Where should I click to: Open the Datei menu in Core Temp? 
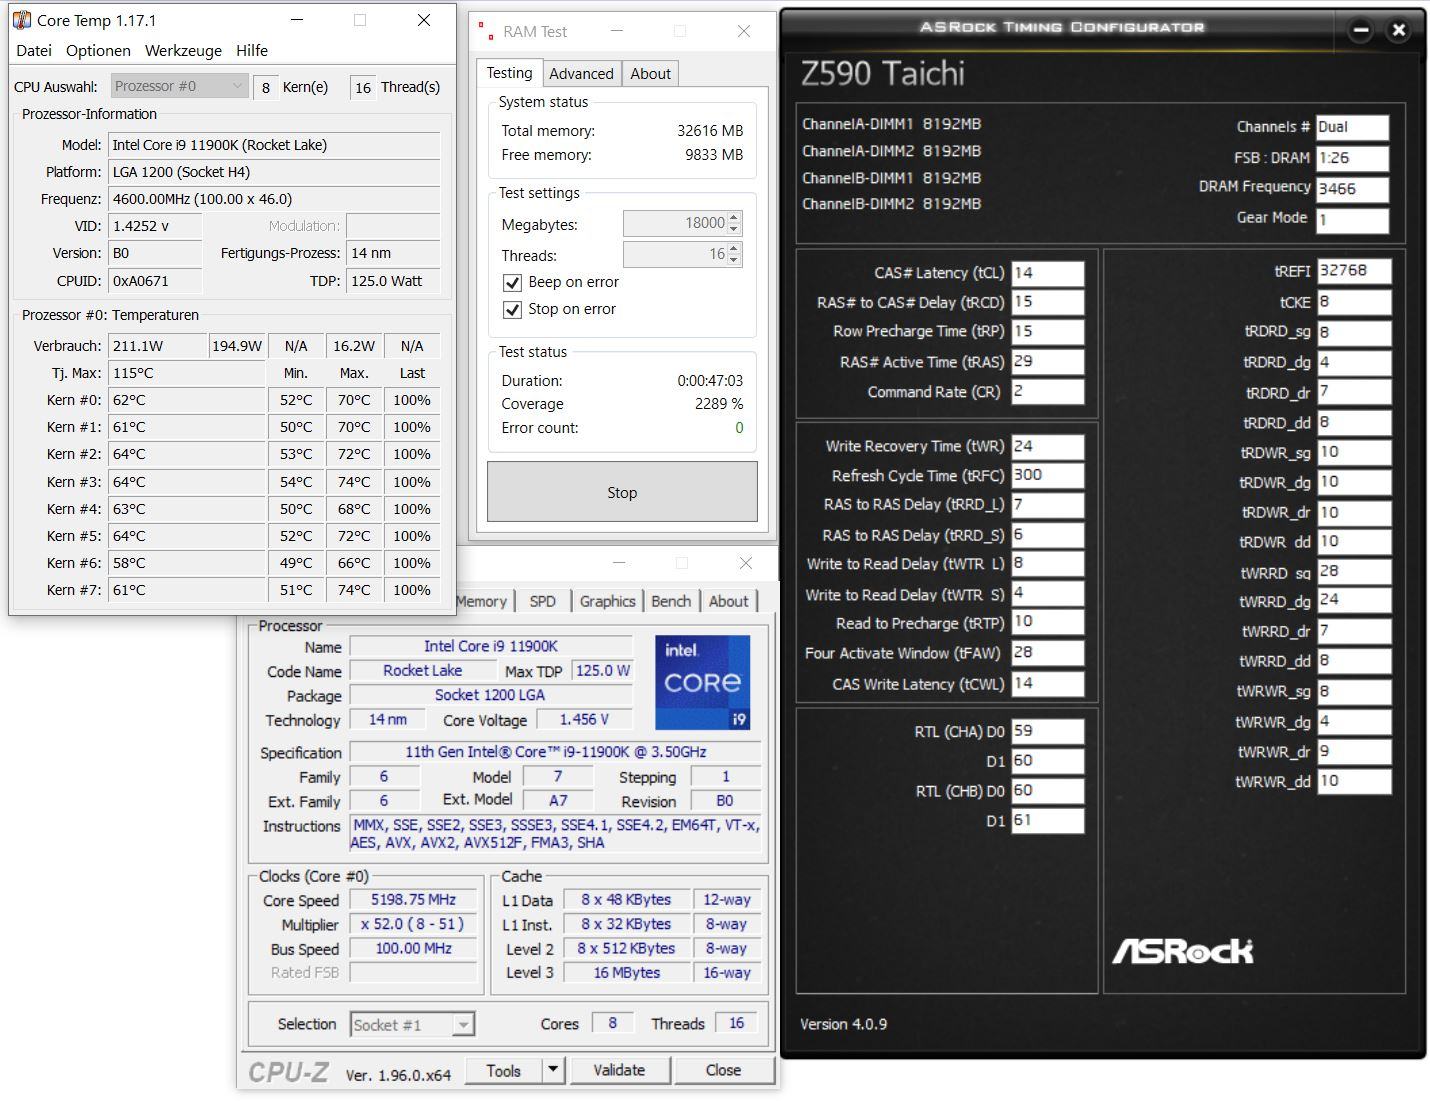coord(34,50)
